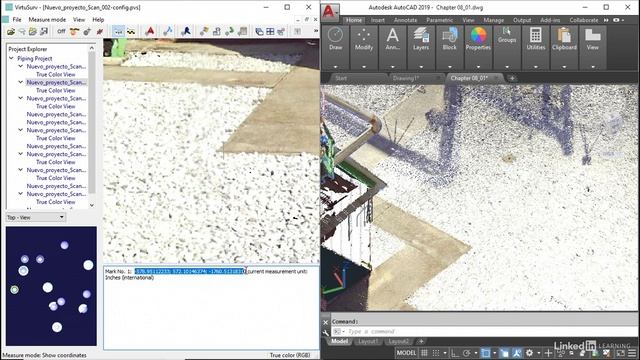Expand the Draw panel dropdown arrow
Viewport: 640px width, 360px height.
[x=336, y=67]
